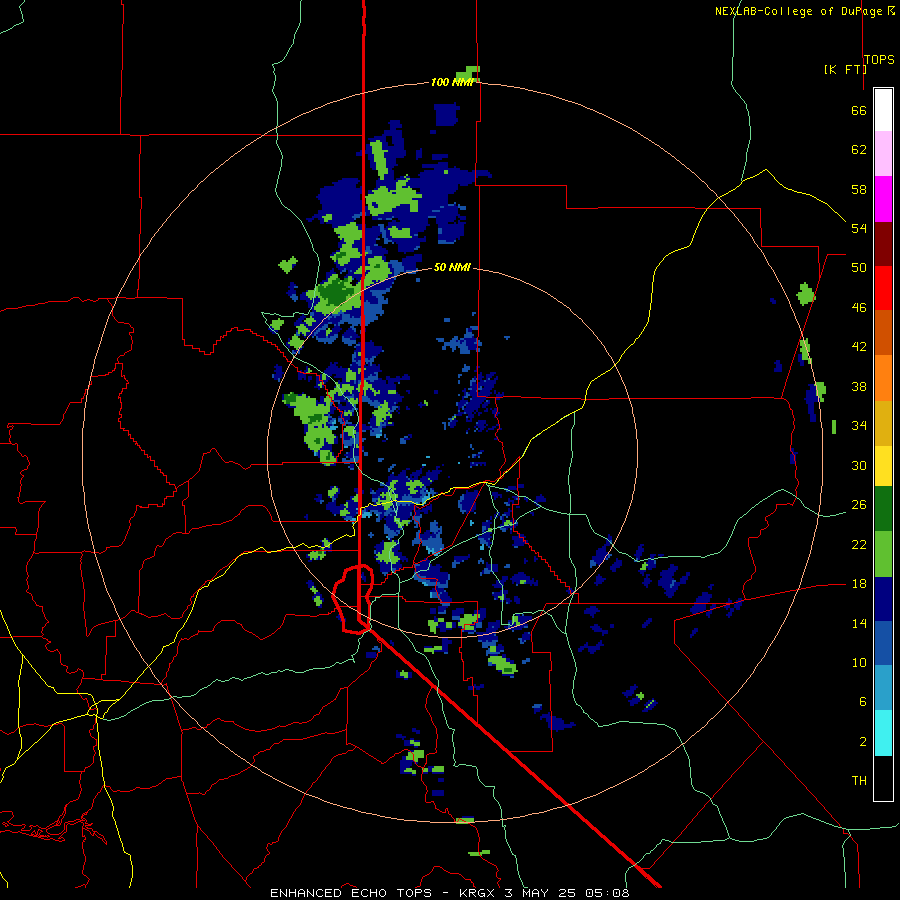Viewport: 900px width, 900px height.
Task: Click the [K FT] units label
Action: point(845,69)
